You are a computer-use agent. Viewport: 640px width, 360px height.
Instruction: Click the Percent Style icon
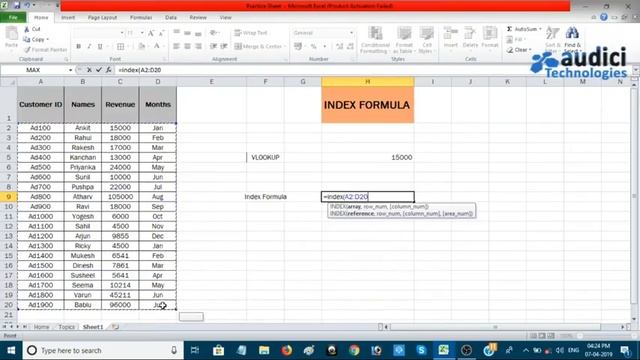[313, 47]
